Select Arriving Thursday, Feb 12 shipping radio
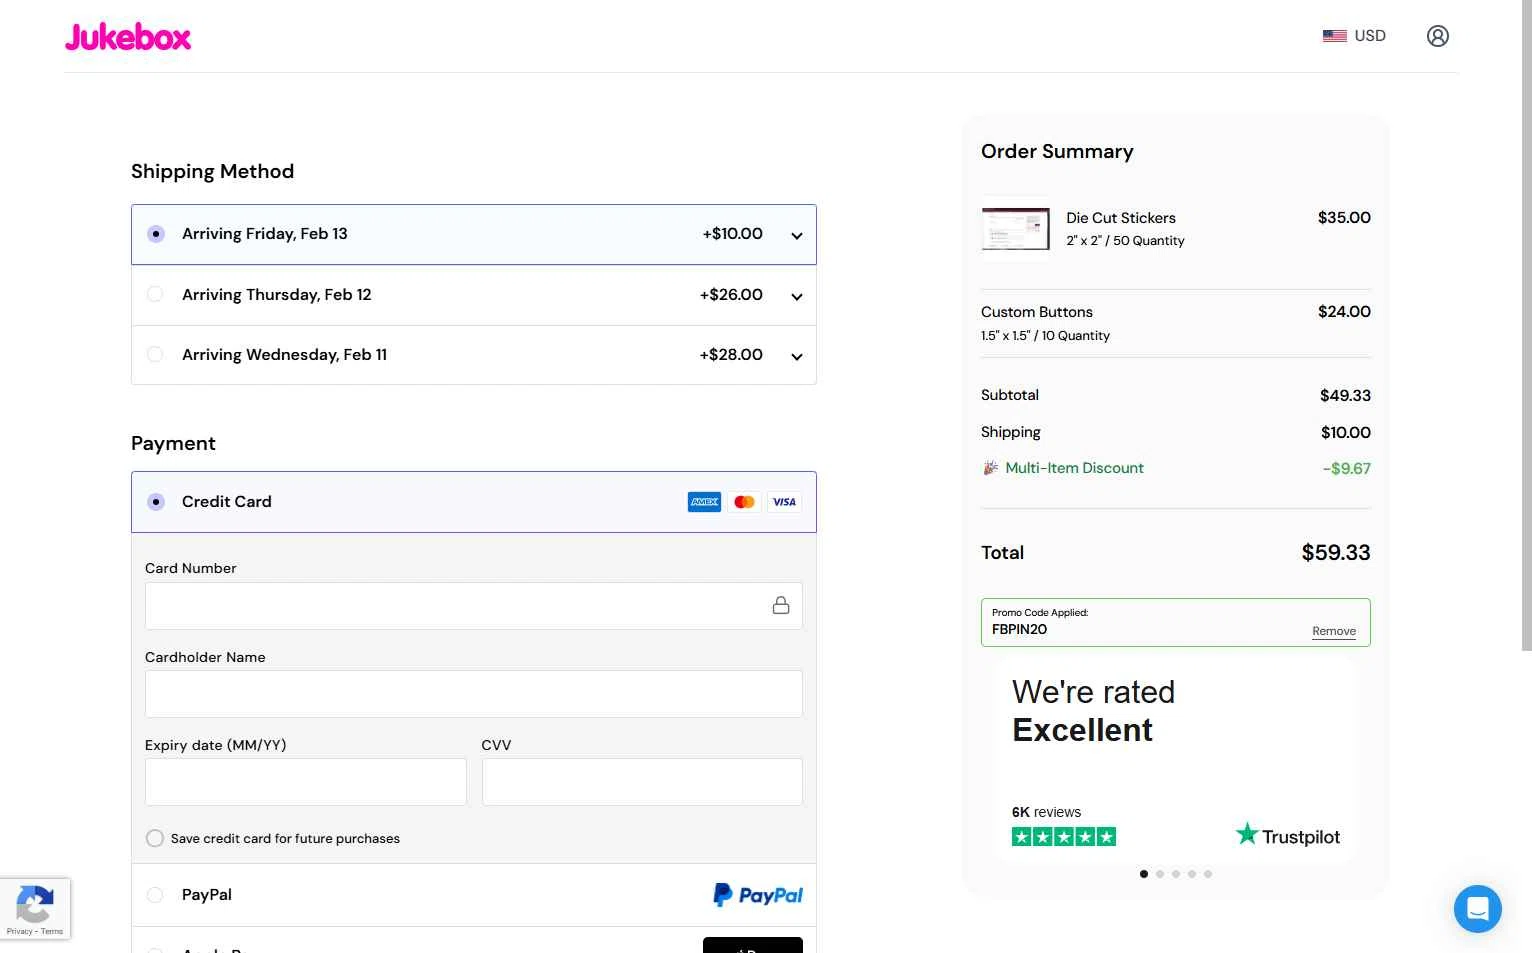Screen dimensions: 1532x953 click(155, 294)
